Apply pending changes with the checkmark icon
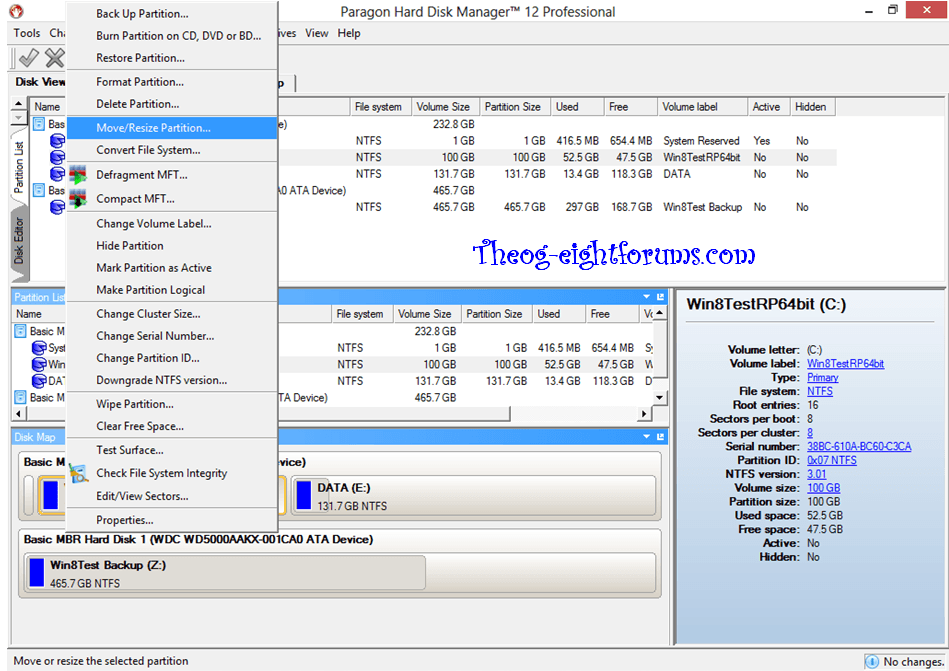 (28, 58)
